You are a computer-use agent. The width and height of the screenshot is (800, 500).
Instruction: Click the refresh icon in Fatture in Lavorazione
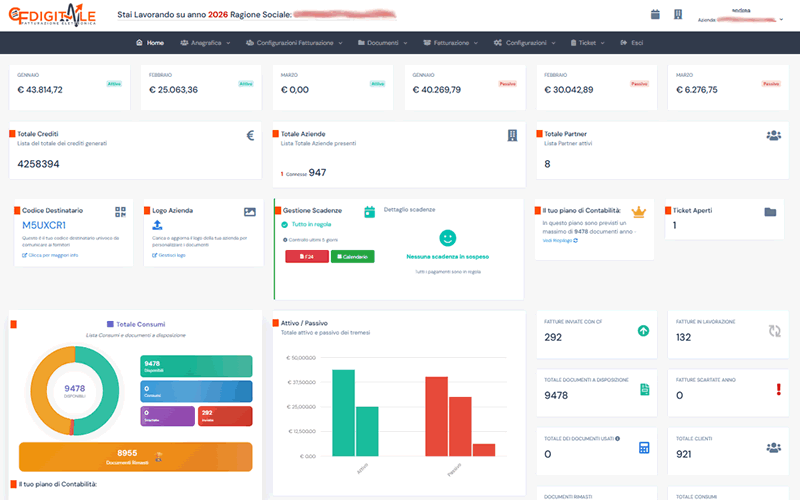773,331
